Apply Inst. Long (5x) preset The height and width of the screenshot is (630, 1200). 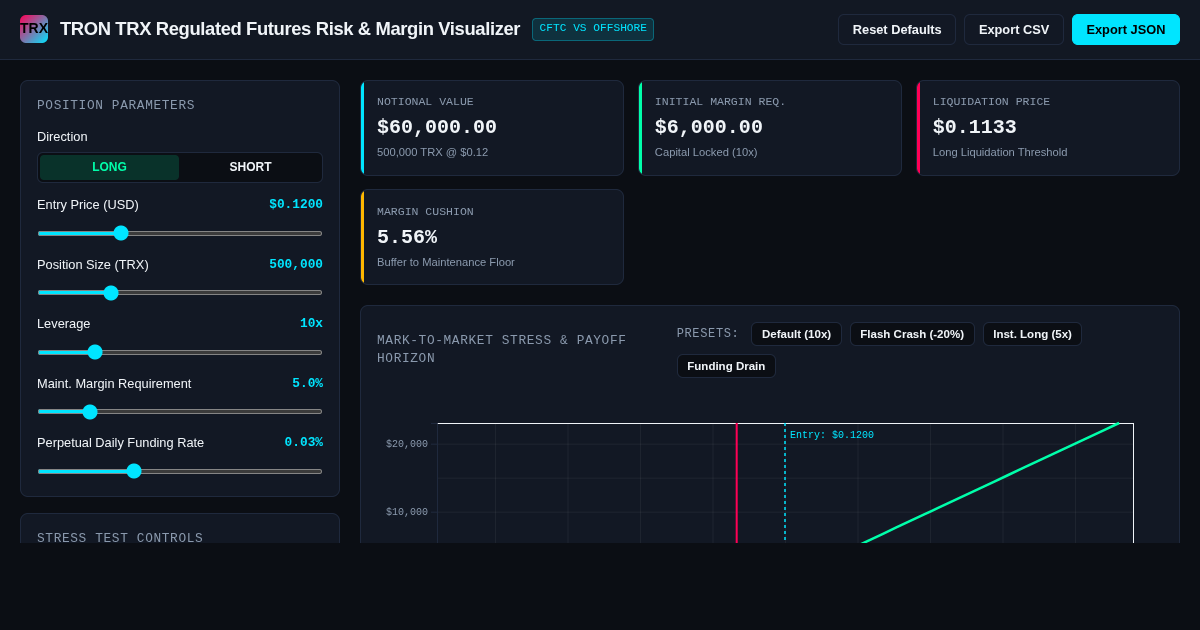pyautogui.click(x=1032, y=334)
